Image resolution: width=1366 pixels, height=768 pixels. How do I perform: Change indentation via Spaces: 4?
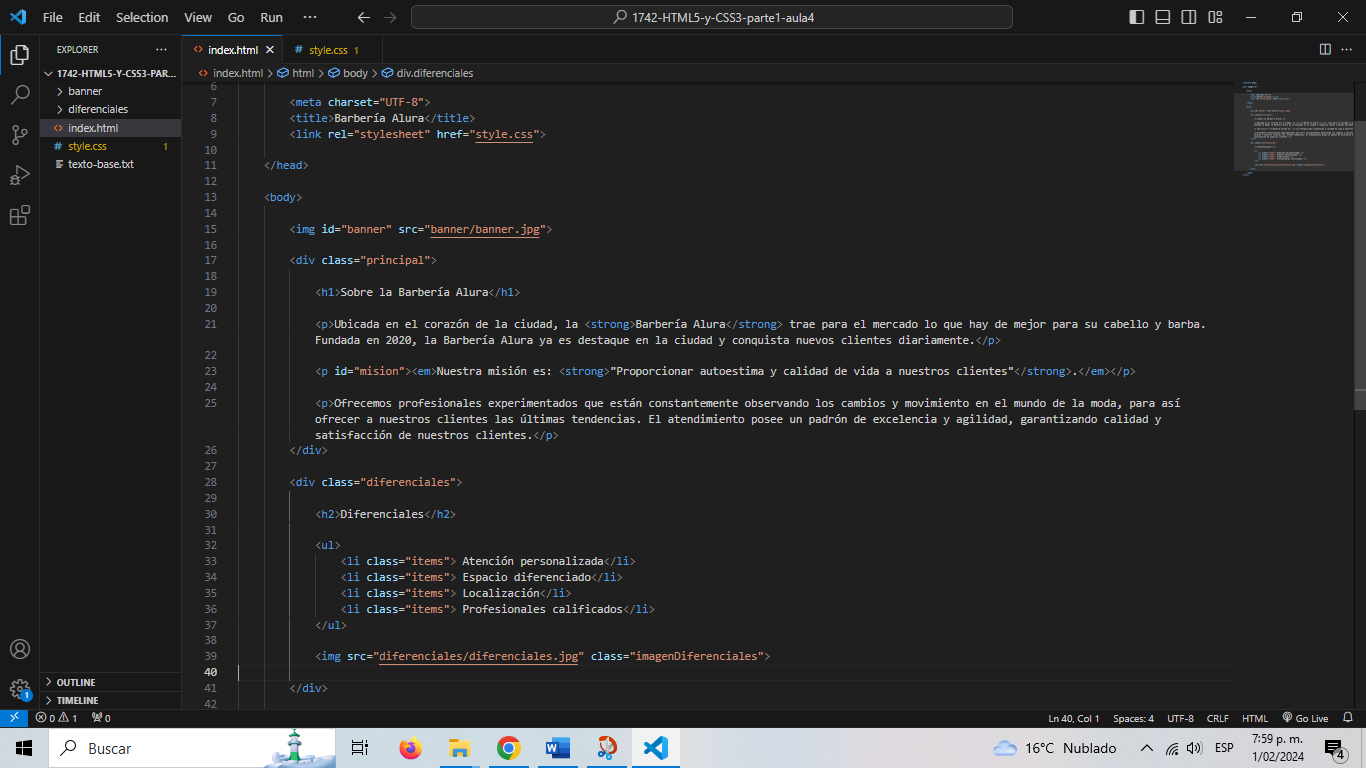1133,718
